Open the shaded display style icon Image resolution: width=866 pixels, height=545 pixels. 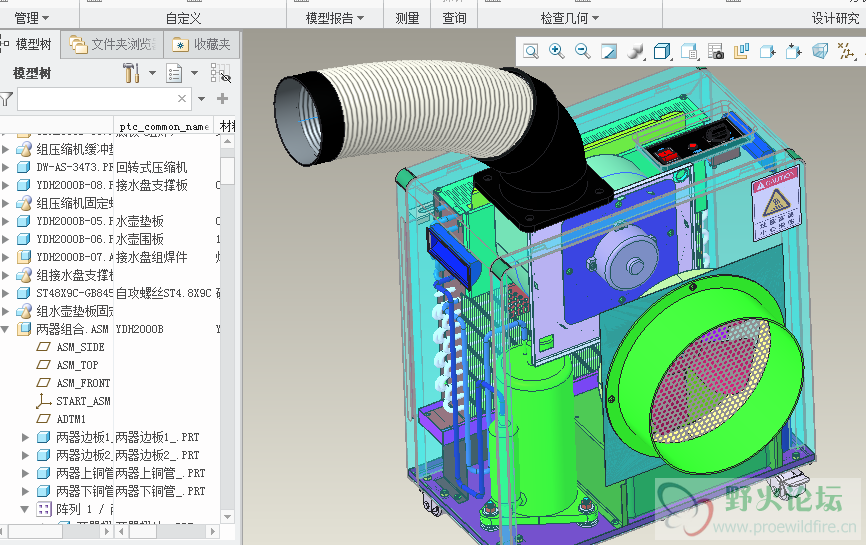tap(636, 51)
